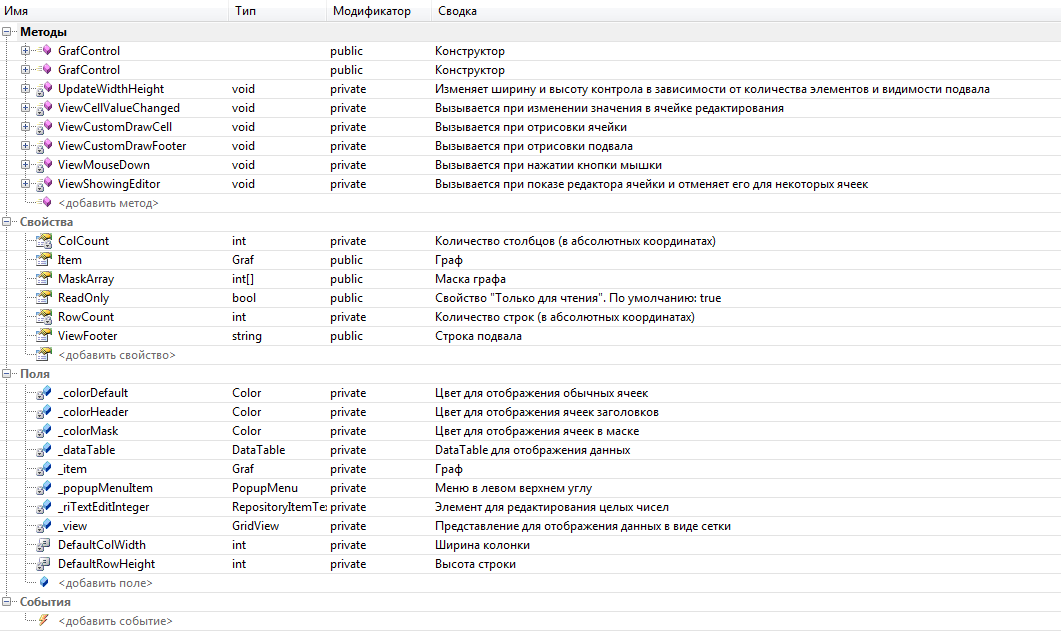Click the Item property icon
The image size is (1061, 637).
click(x=44, y=259)
